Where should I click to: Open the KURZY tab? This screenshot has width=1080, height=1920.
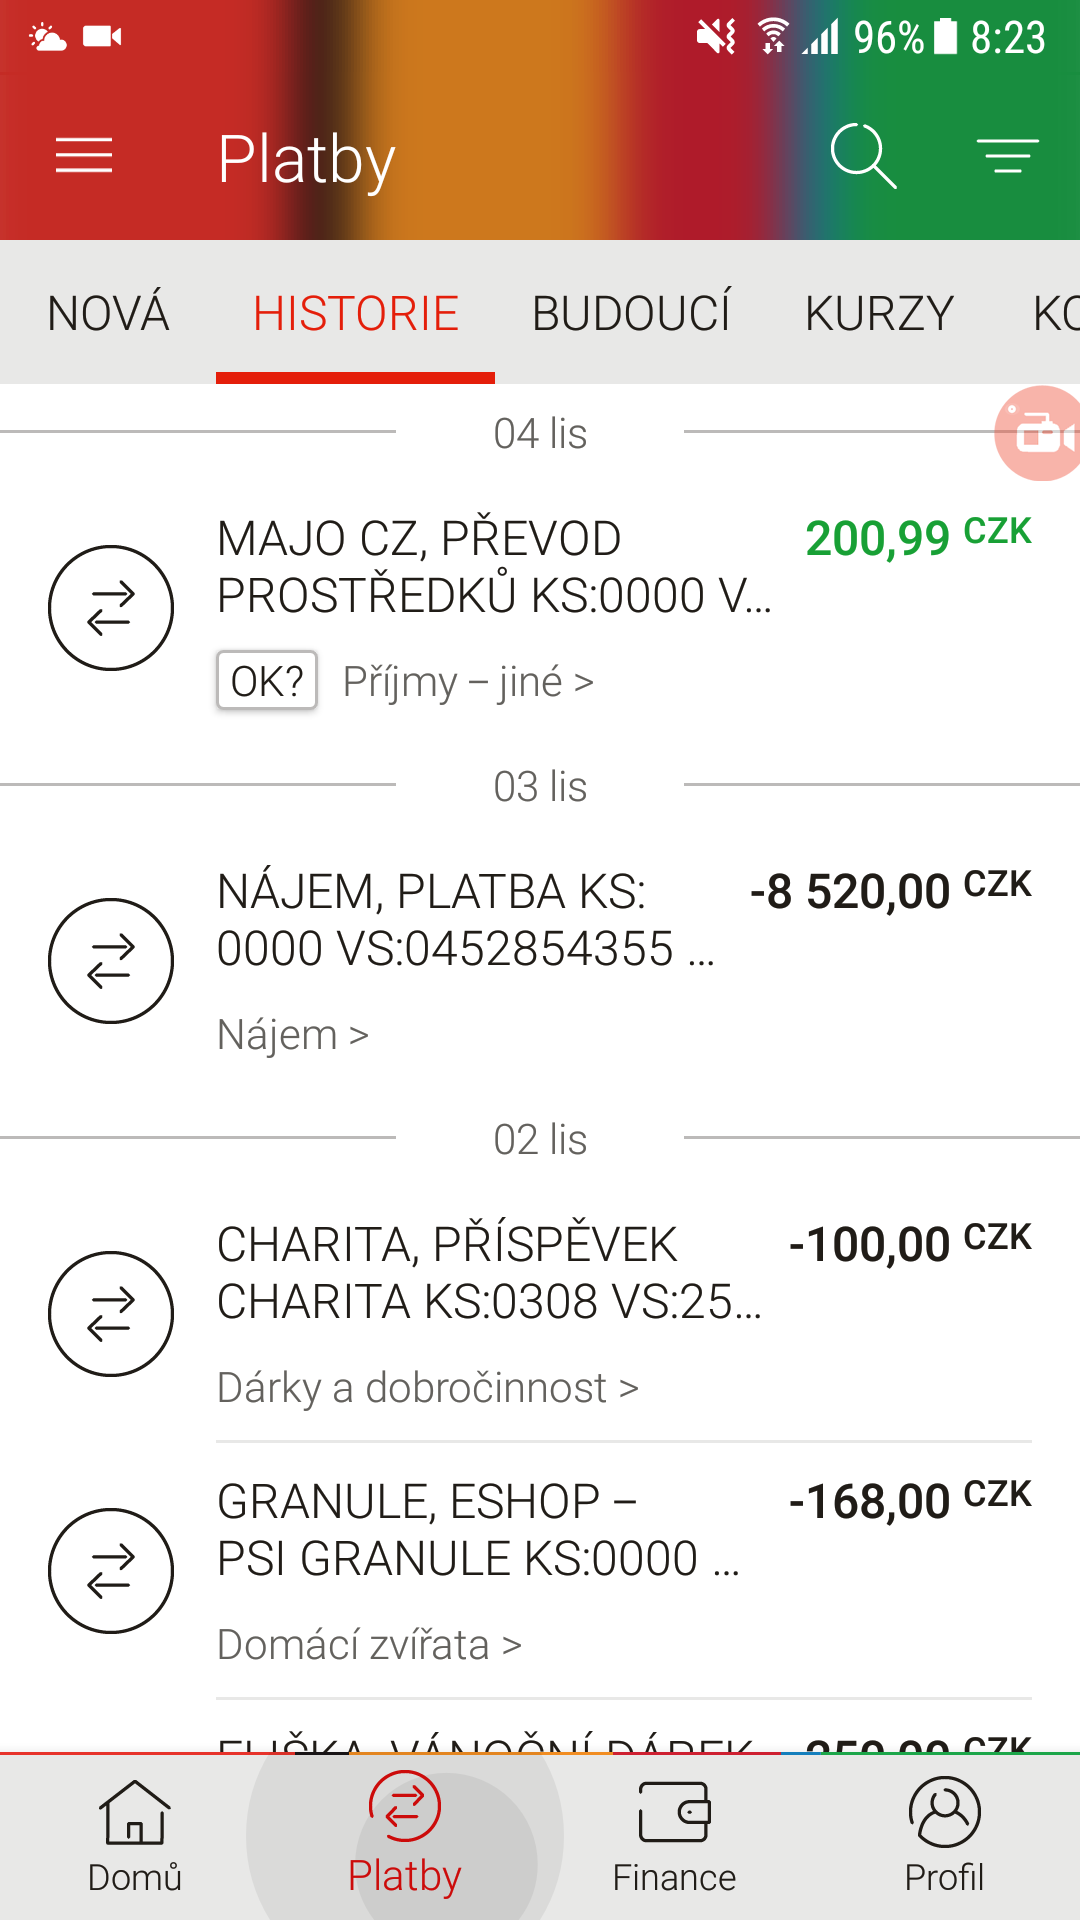click(879, 313)
